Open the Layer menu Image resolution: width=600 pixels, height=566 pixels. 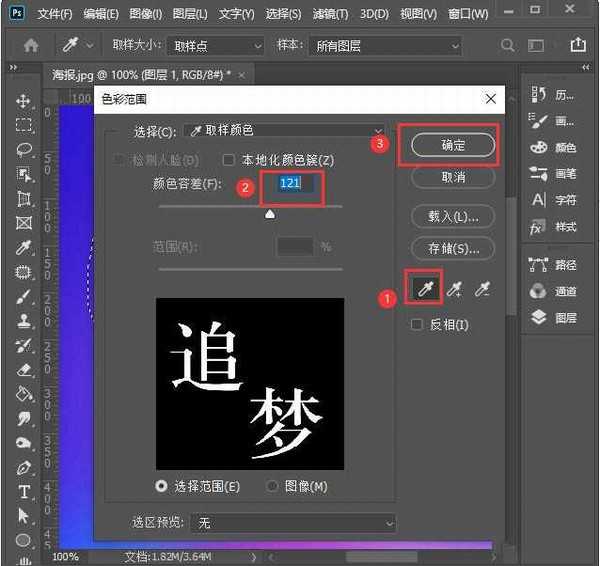188,15
